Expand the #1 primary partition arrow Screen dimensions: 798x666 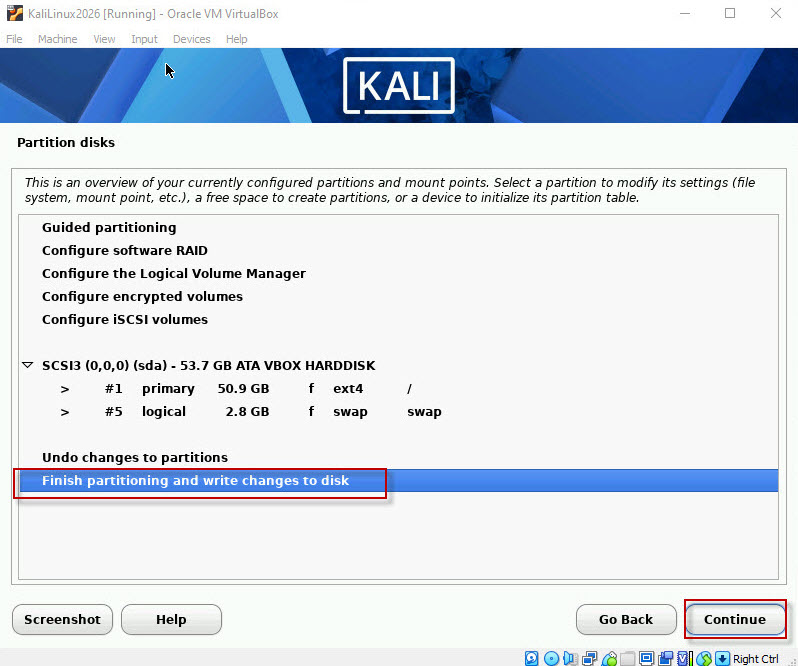(65, 389)
